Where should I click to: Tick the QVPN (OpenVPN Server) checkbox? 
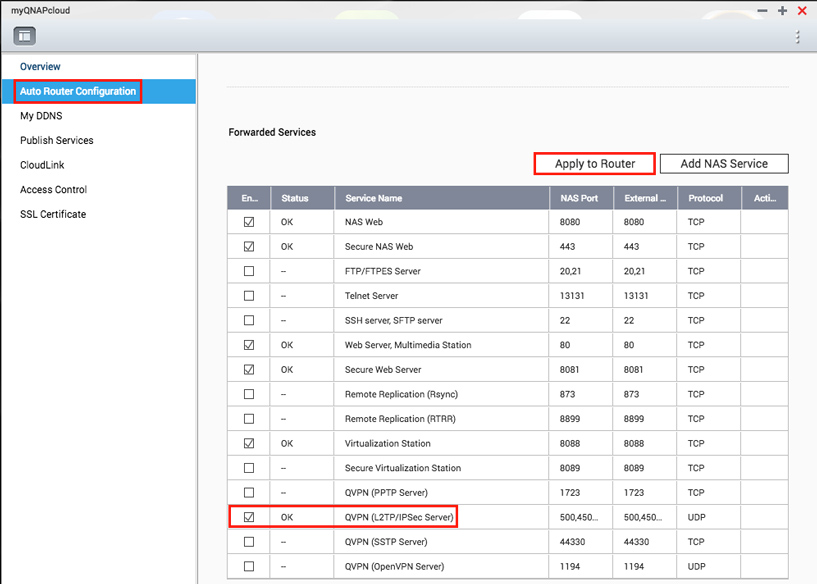(249, 566)
